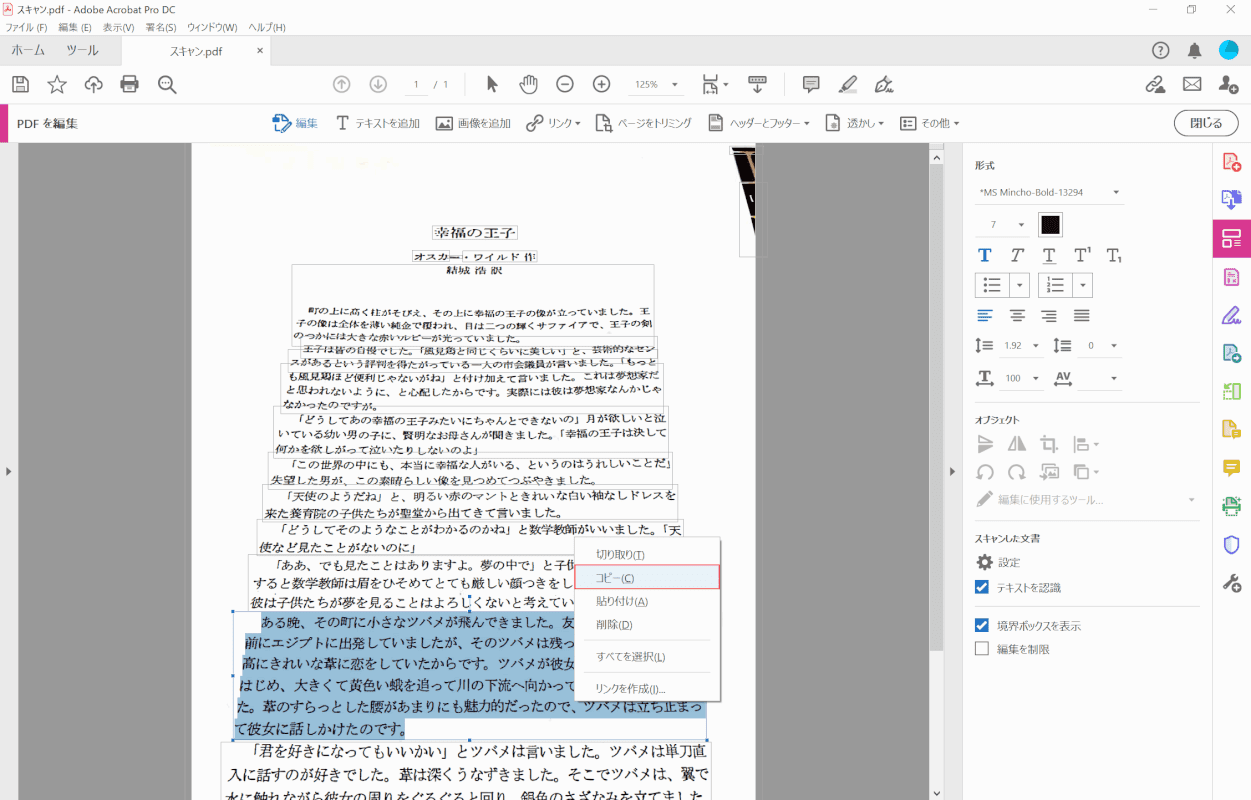The width and height of the screenshot is (1251, 800).
Task: Switch to the ツール tab
Action: (x=82, y=51)
